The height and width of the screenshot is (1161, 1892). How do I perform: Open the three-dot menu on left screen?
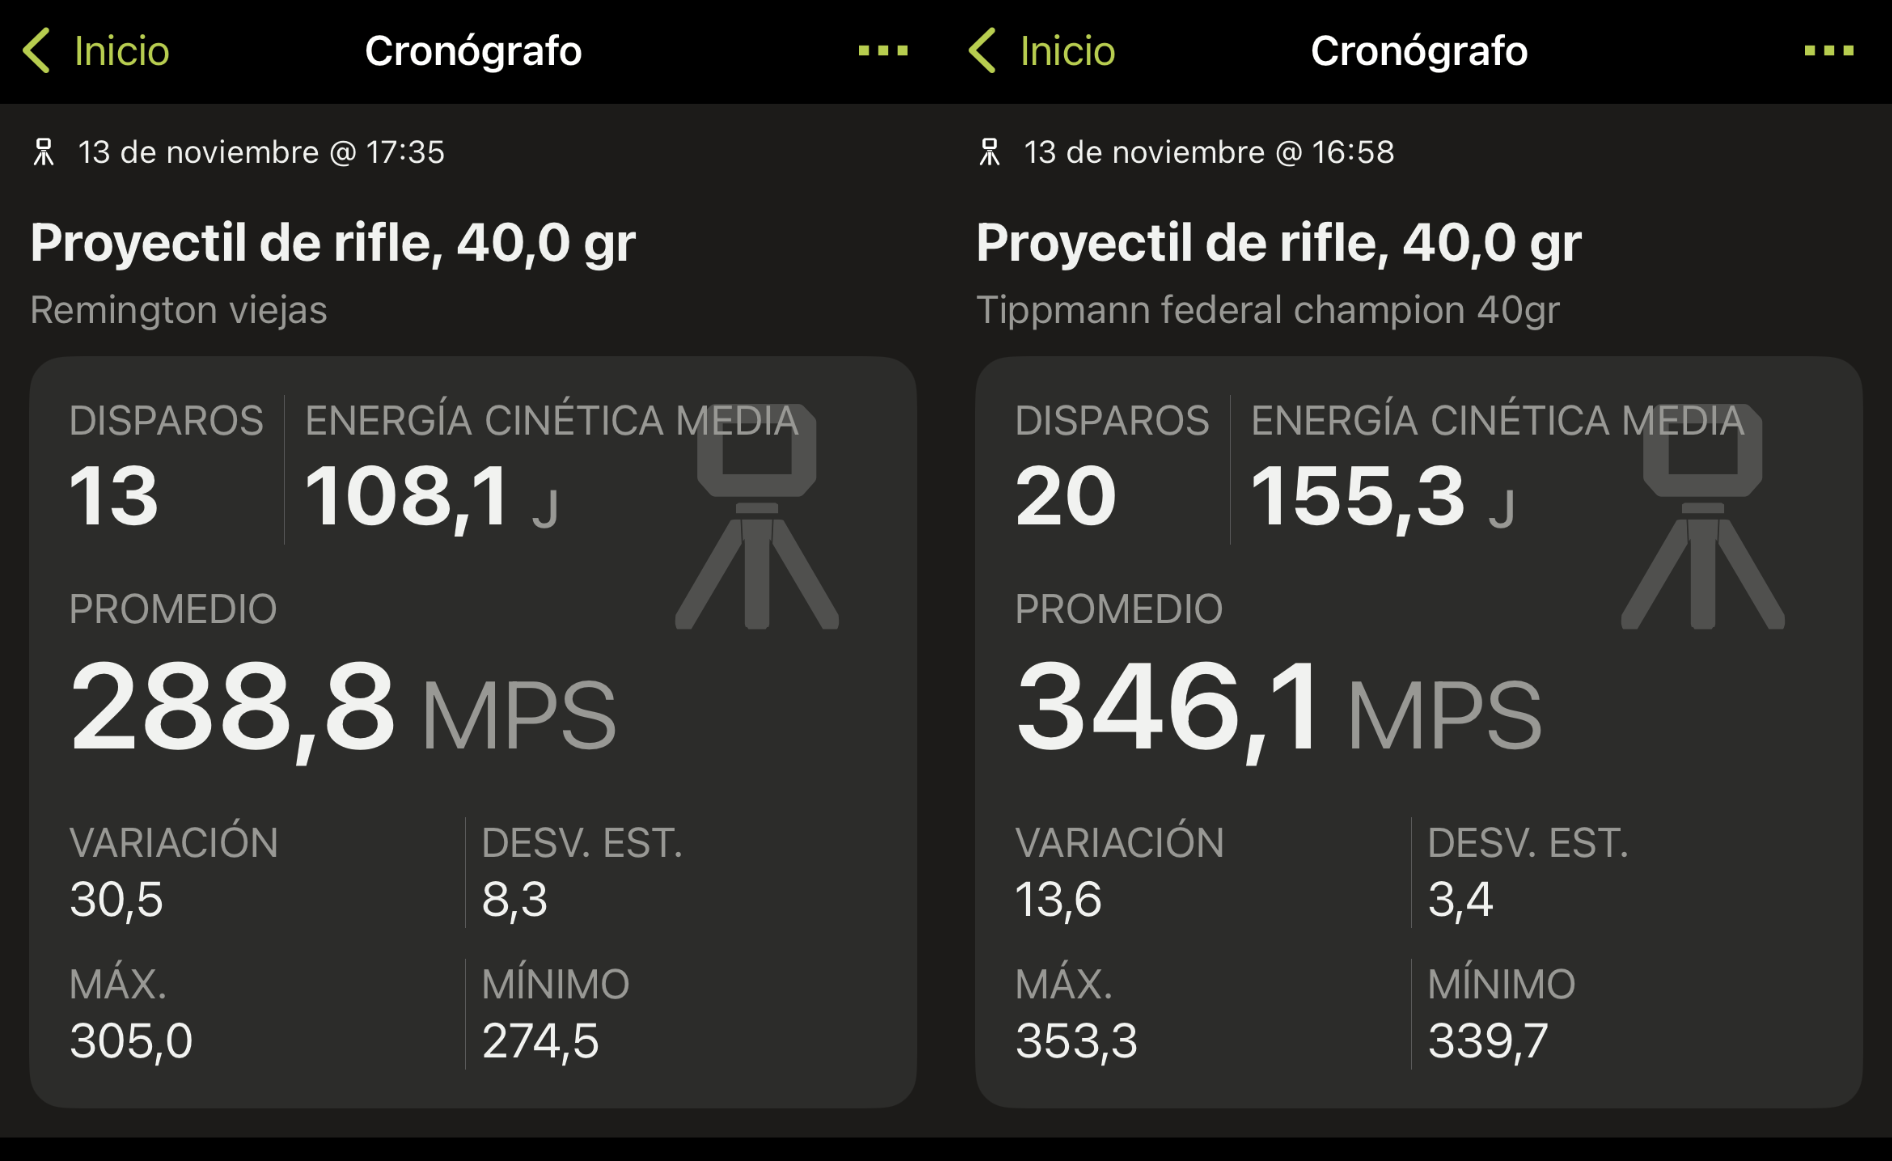pyautogui.click(x=883, y=51)
